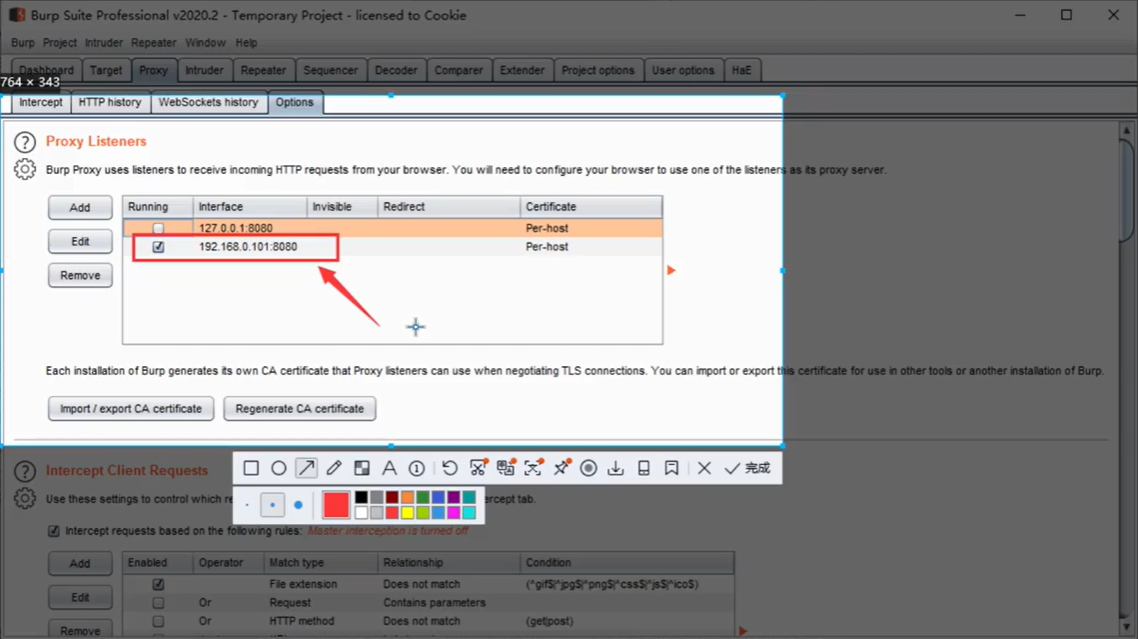
Task: Open the Project options tab
Action: pyautogui.click(x=598, y=70)
